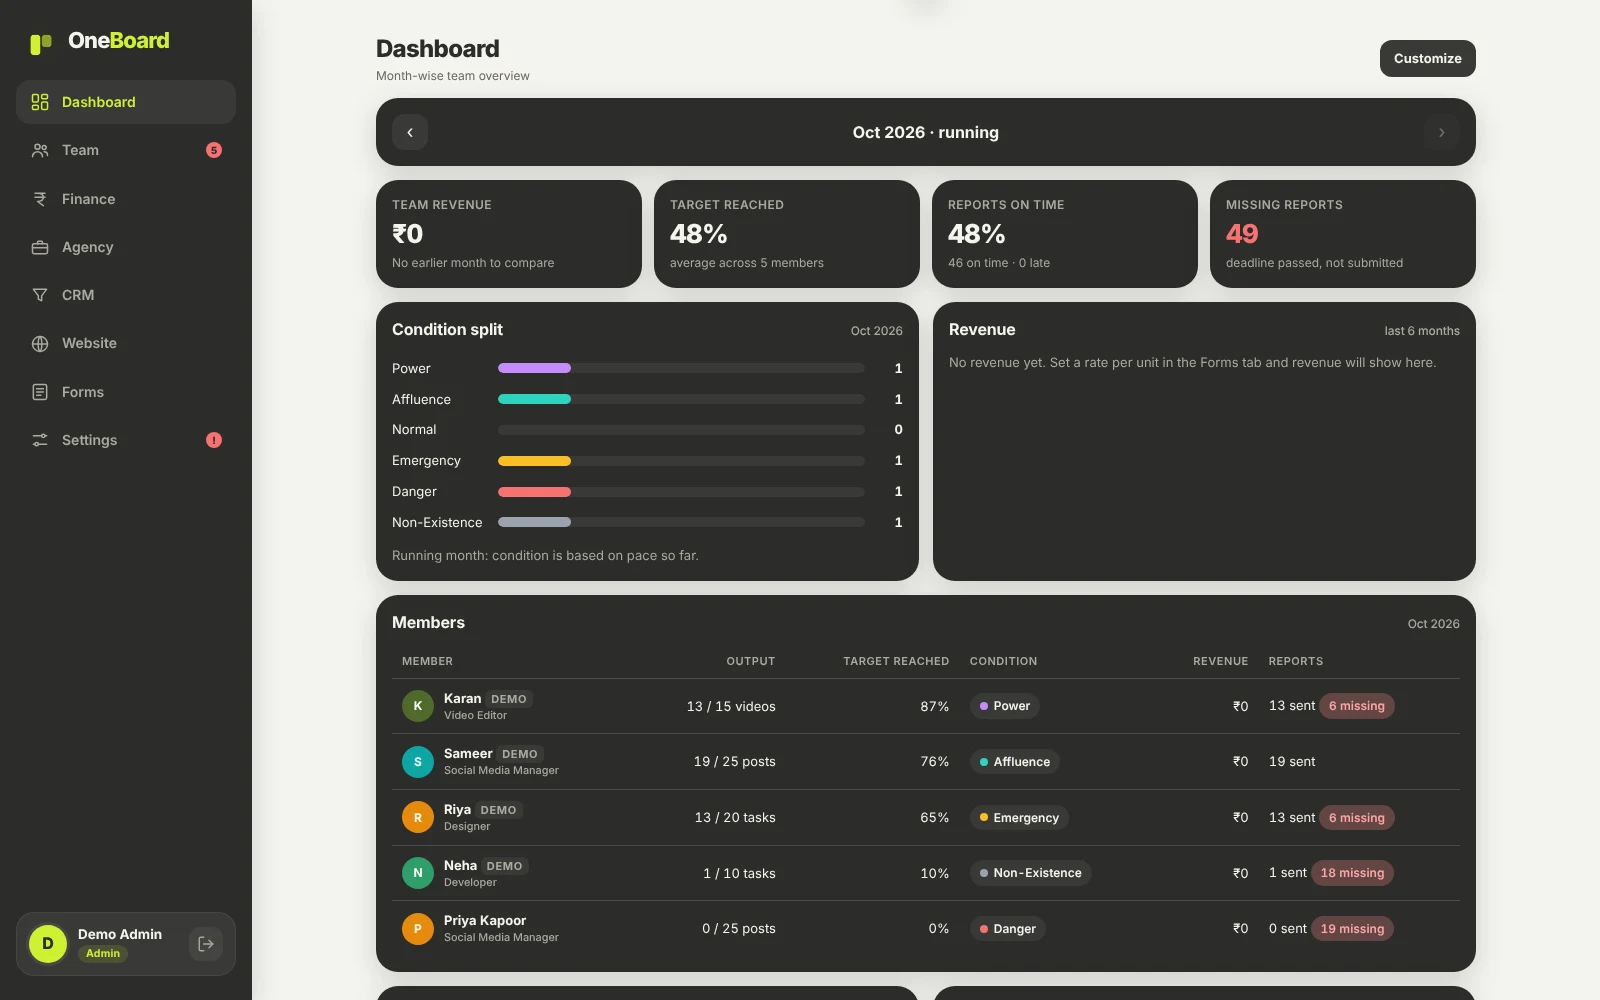
Task: Open the Team menu item
Action: (x=126, y=150)
